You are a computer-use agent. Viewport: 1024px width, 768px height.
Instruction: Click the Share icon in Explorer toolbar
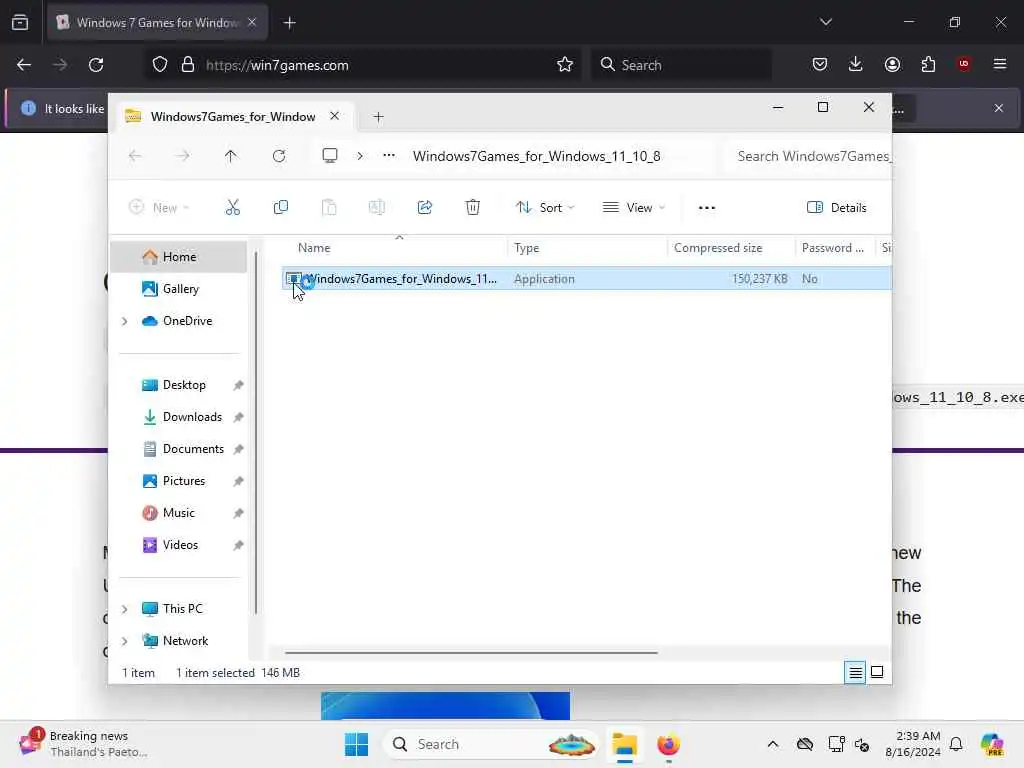click(x=424, y=208)
